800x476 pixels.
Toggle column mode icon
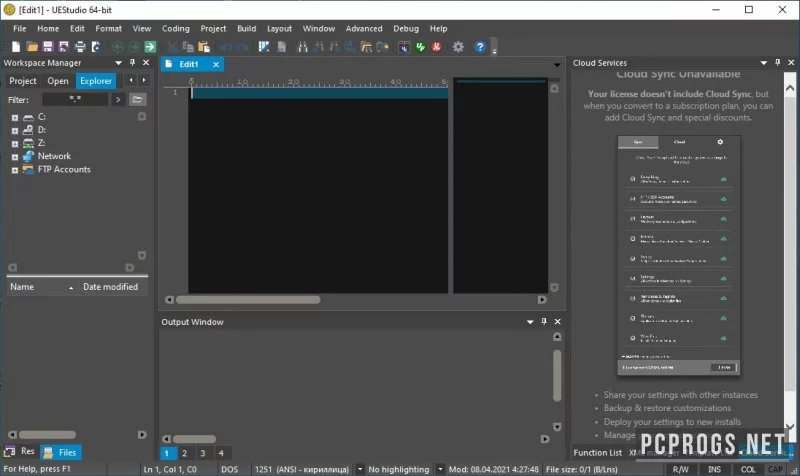[264, 47]
